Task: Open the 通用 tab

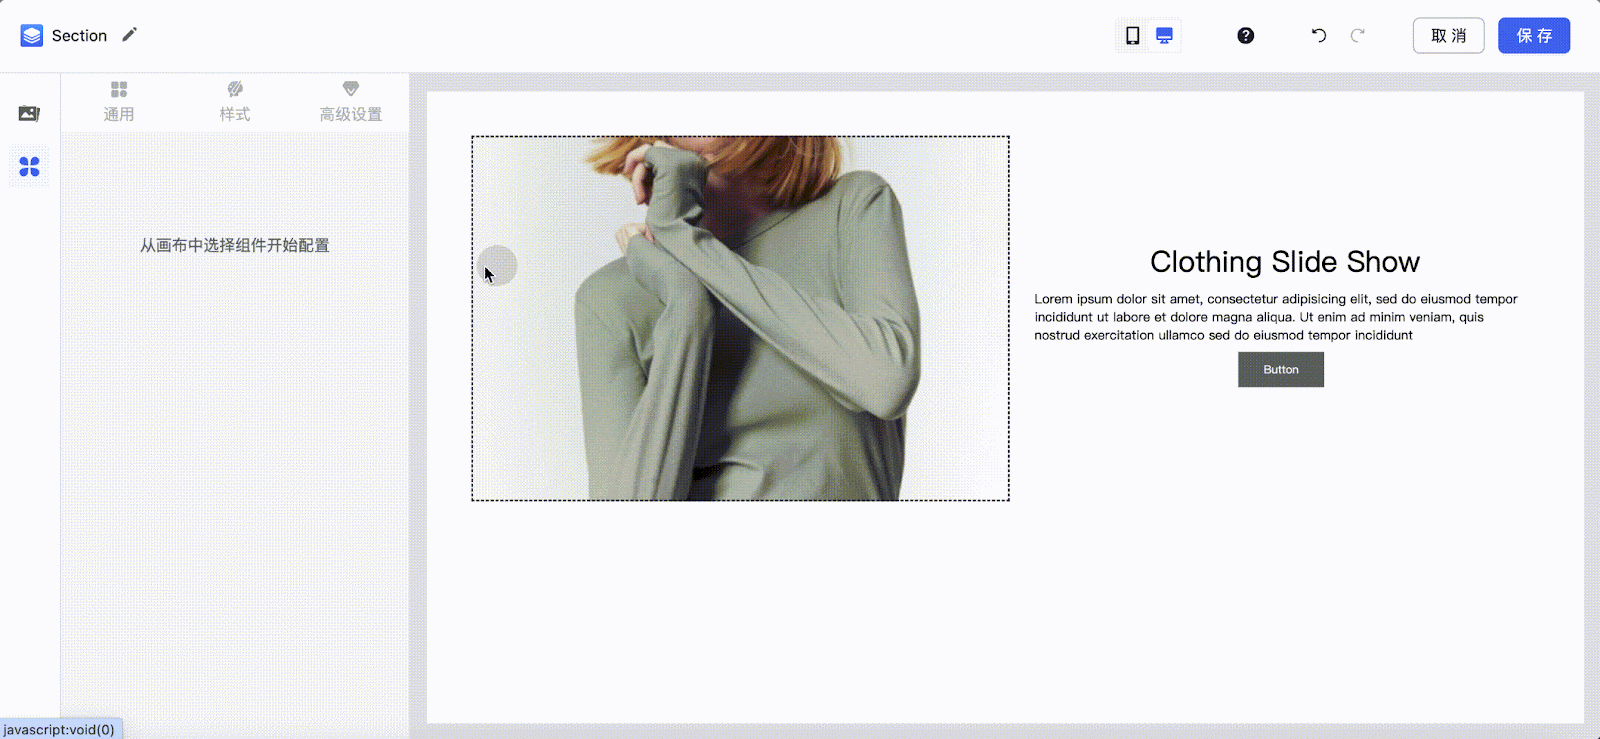Action: click(x=119, y=102)
